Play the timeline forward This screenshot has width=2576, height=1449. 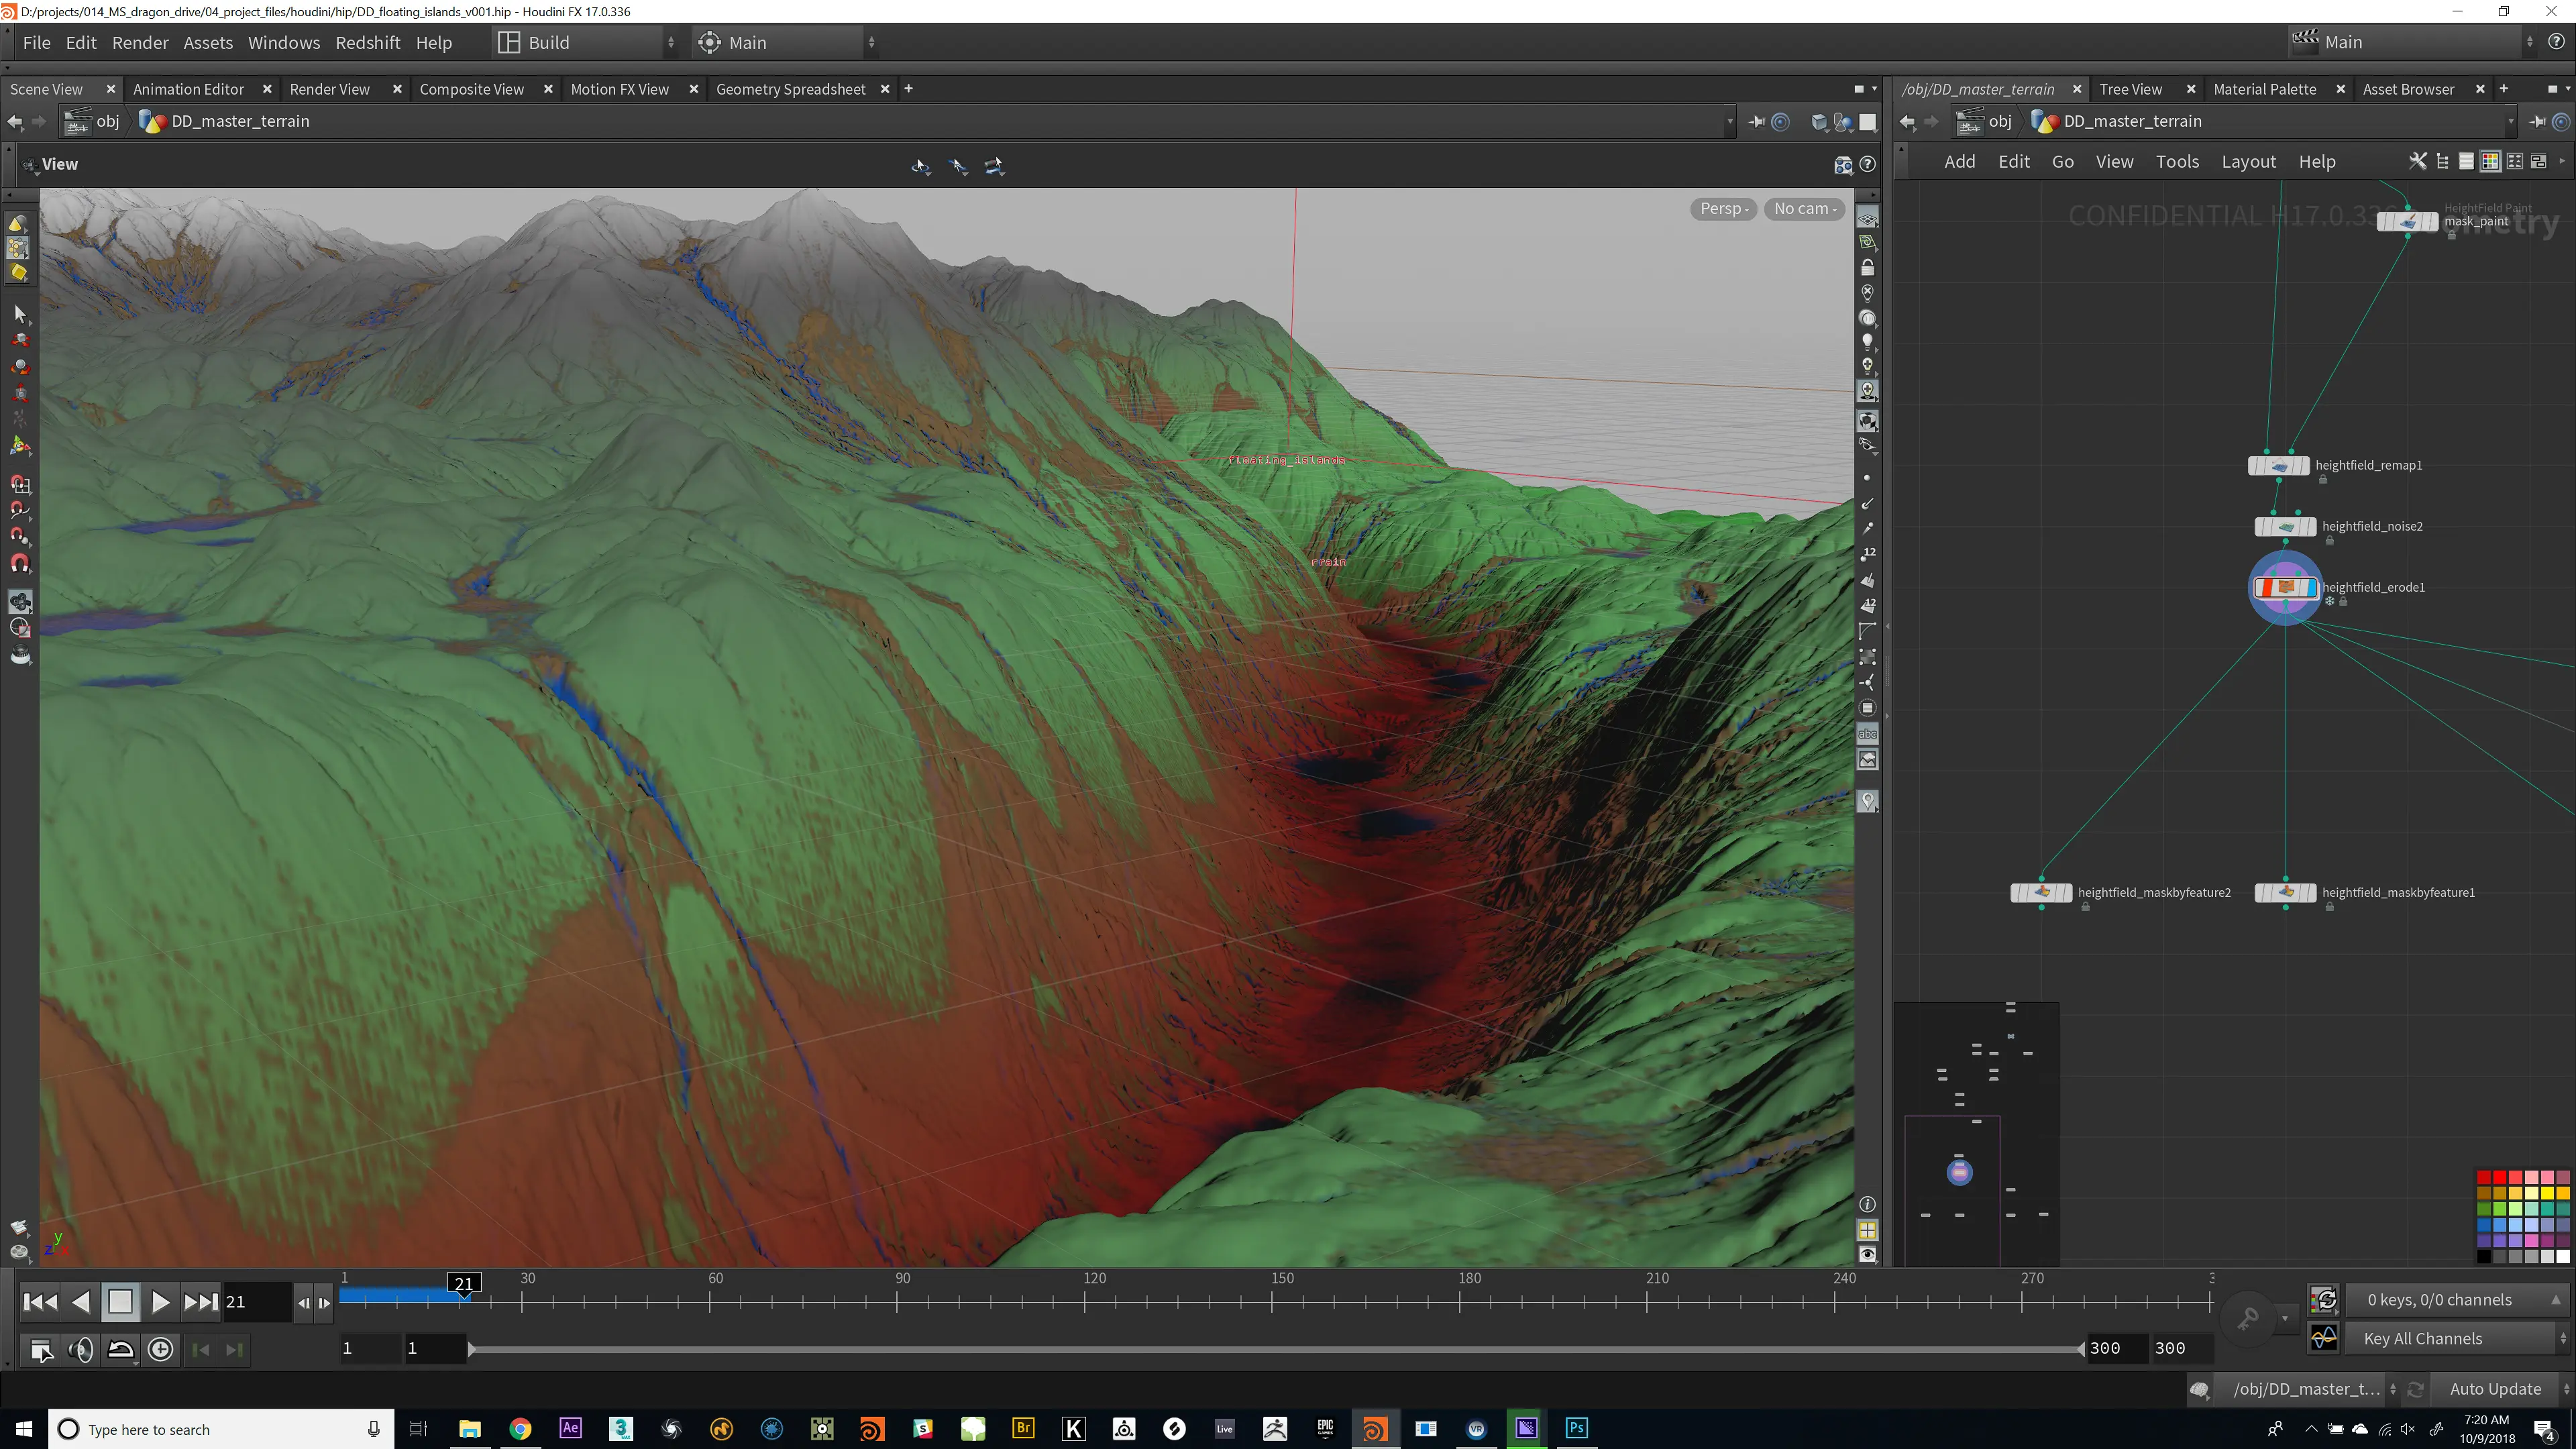tap(160, 1301)
